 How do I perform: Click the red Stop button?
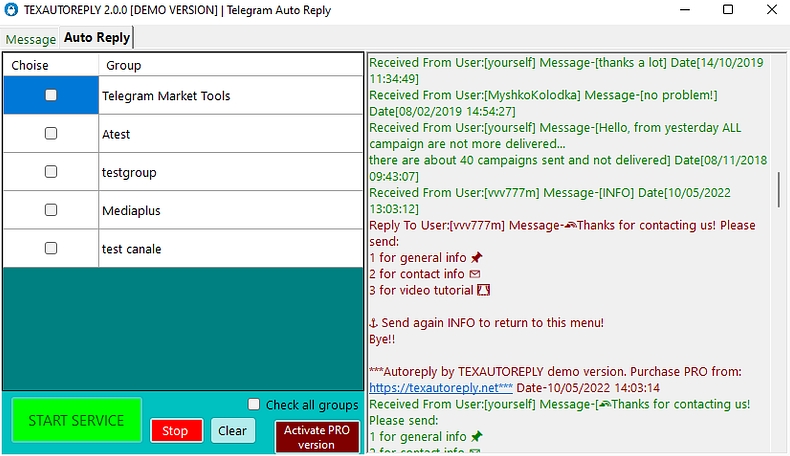[x=175, y=431]
